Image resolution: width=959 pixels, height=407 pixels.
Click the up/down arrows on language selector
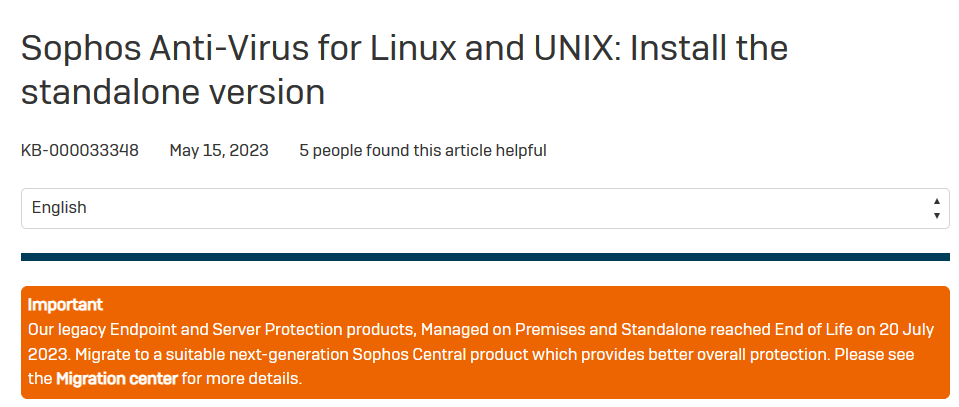[936, 208]
